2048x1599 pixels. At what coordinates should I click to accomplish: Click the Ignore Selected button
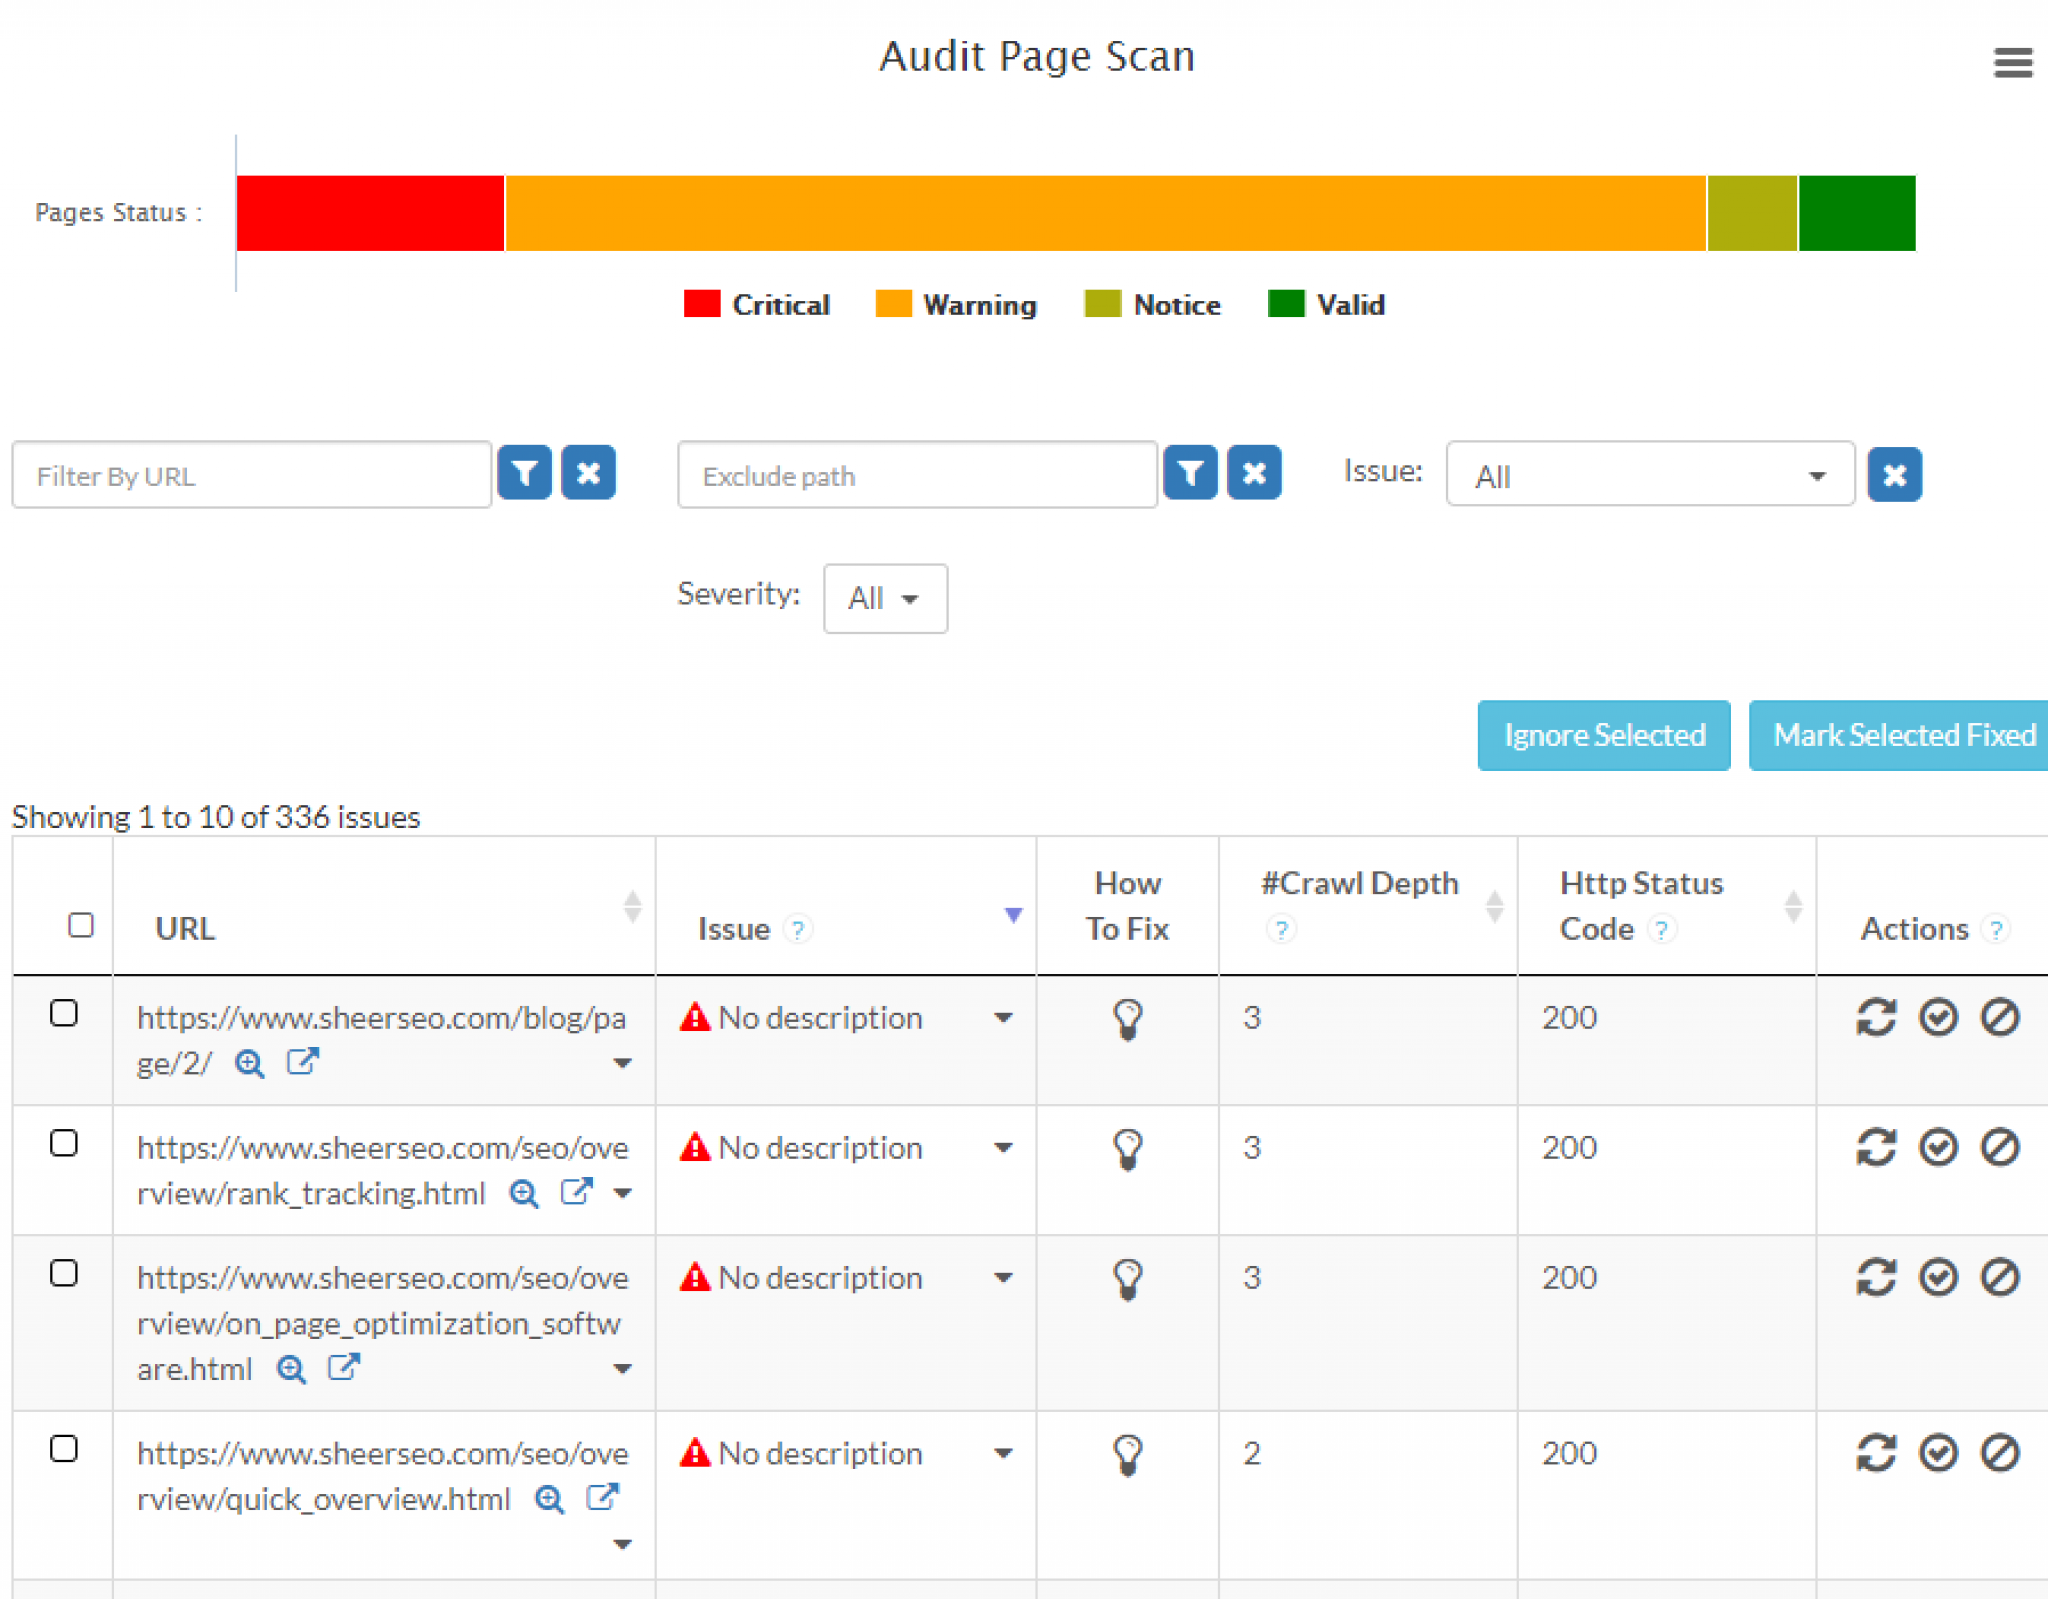[x=1604, y=735]
